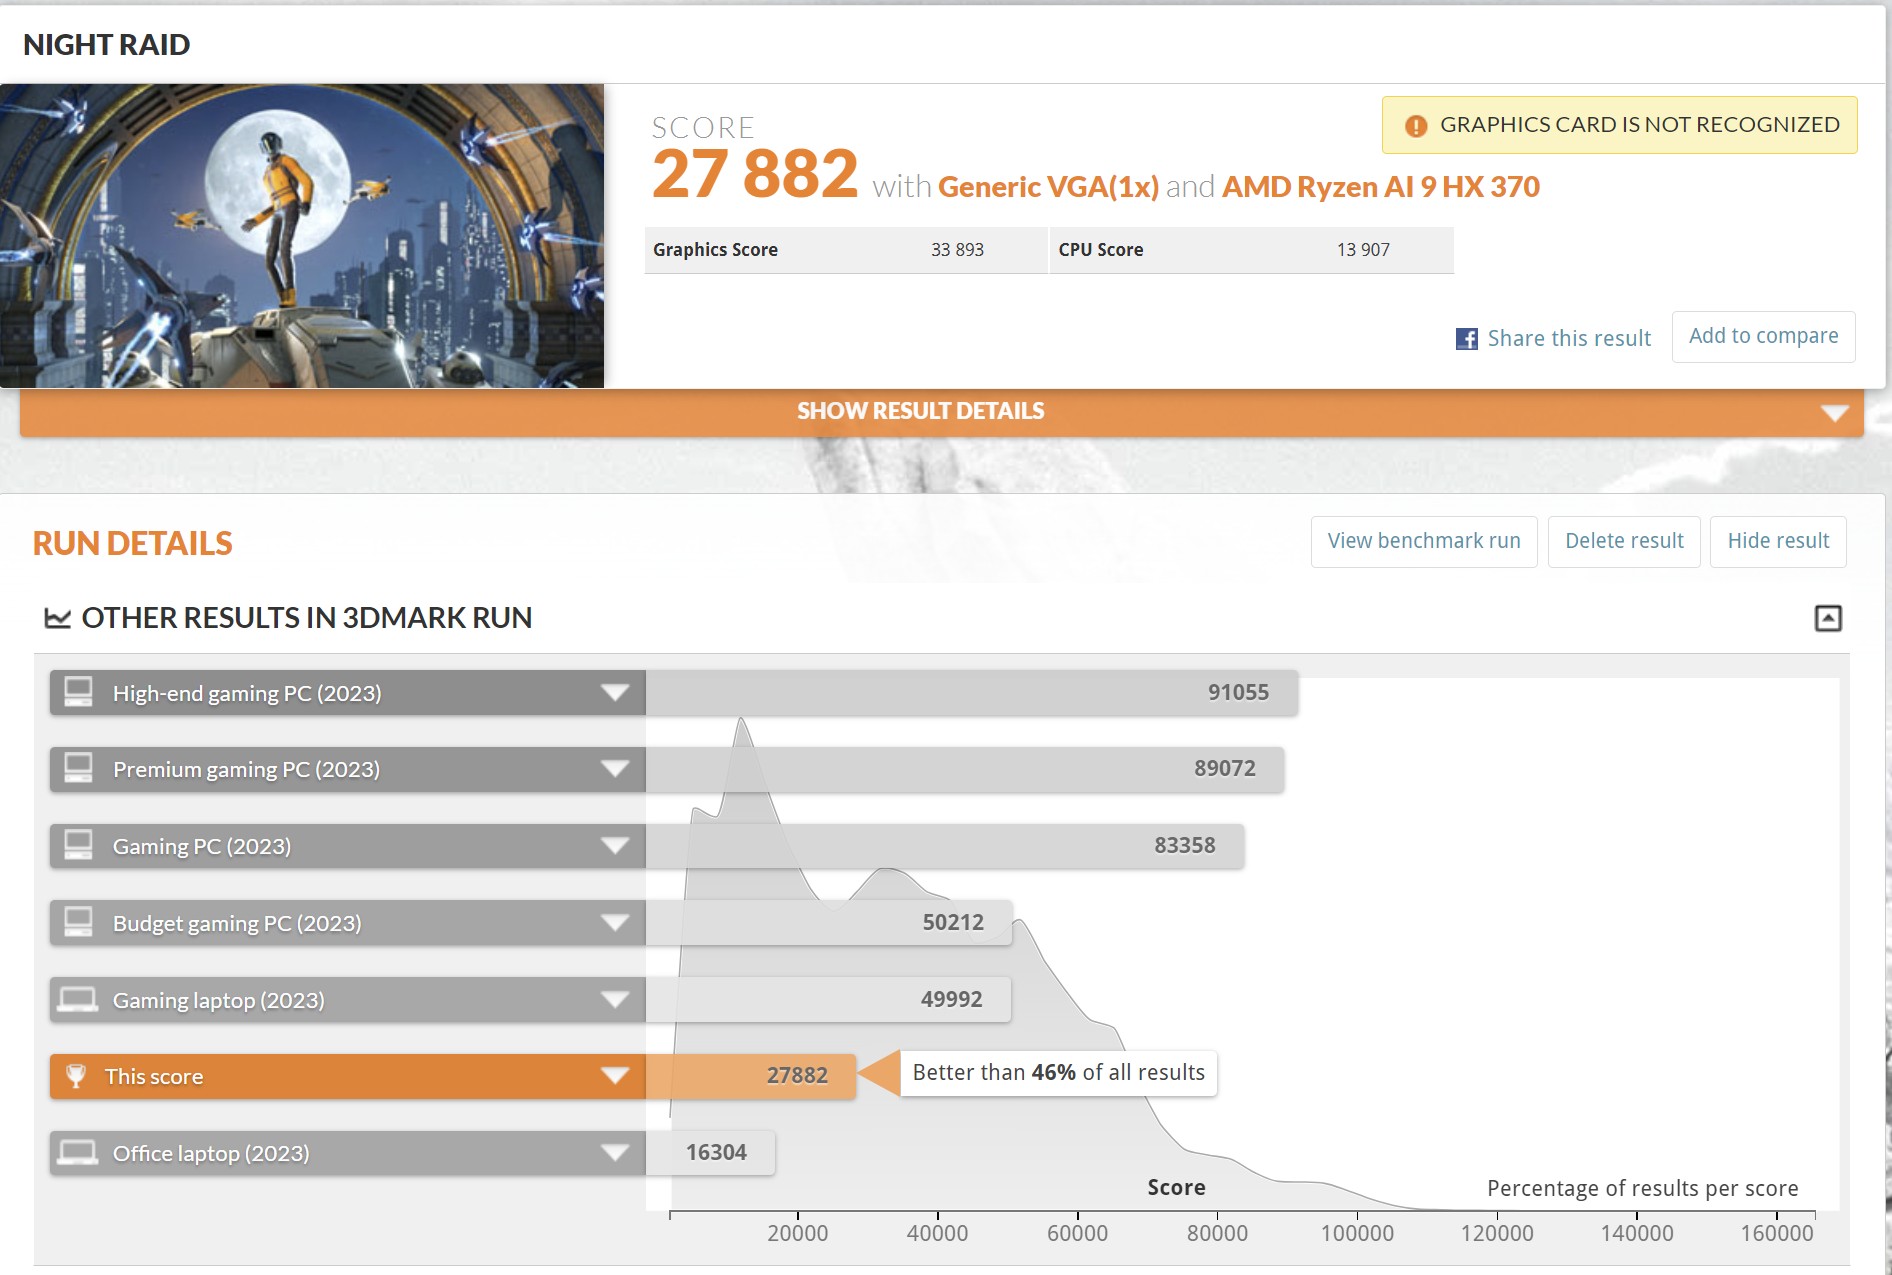
Task: Click Add to compare button
Action: [1763, 336]
